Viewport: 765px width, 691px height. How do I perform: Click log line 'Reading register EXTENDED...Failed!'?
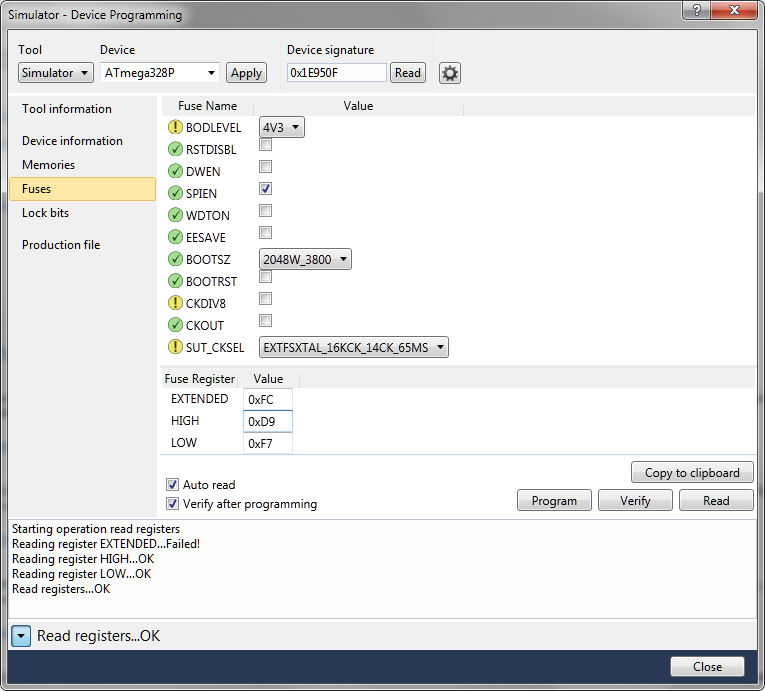point(106,544)
